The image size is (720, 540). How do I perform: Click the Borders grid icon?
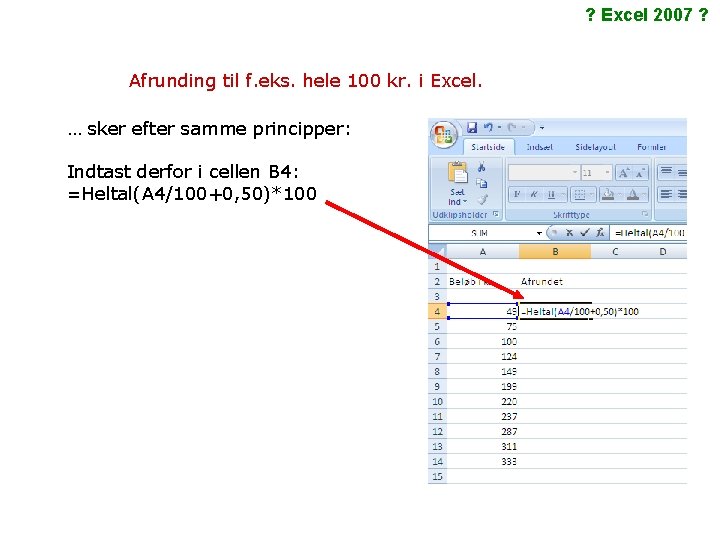coord(579,195)
